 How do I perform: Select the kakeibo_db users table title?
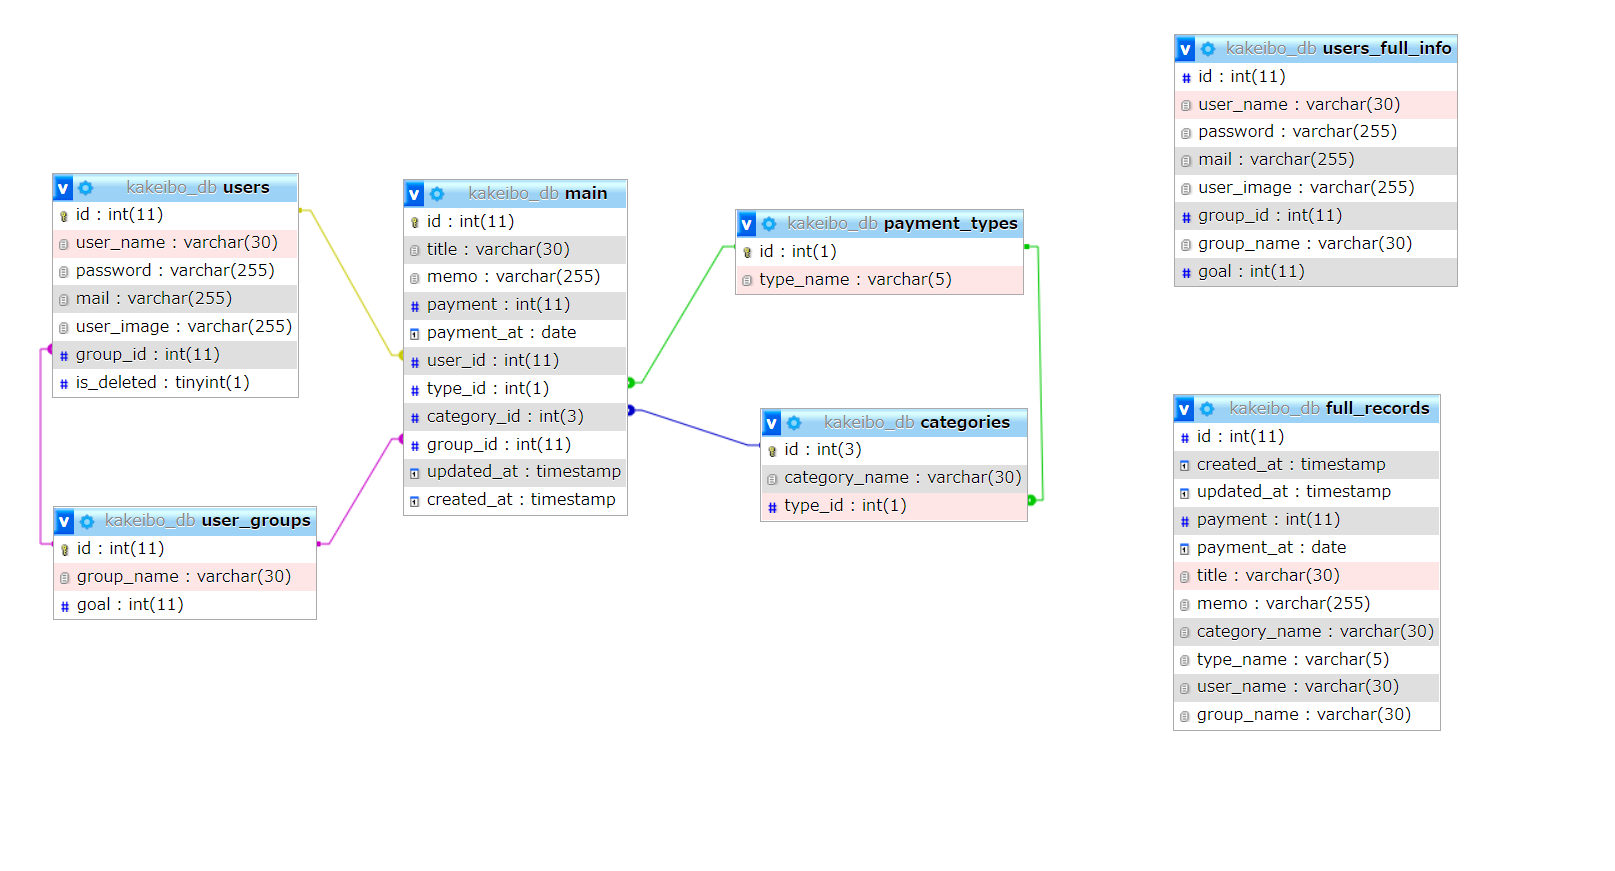(x=198, y=187)
